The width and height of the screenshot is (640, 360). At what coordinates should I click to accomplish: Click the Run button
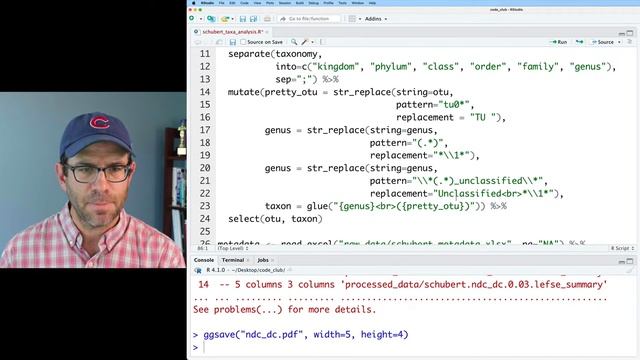point(559,42)
